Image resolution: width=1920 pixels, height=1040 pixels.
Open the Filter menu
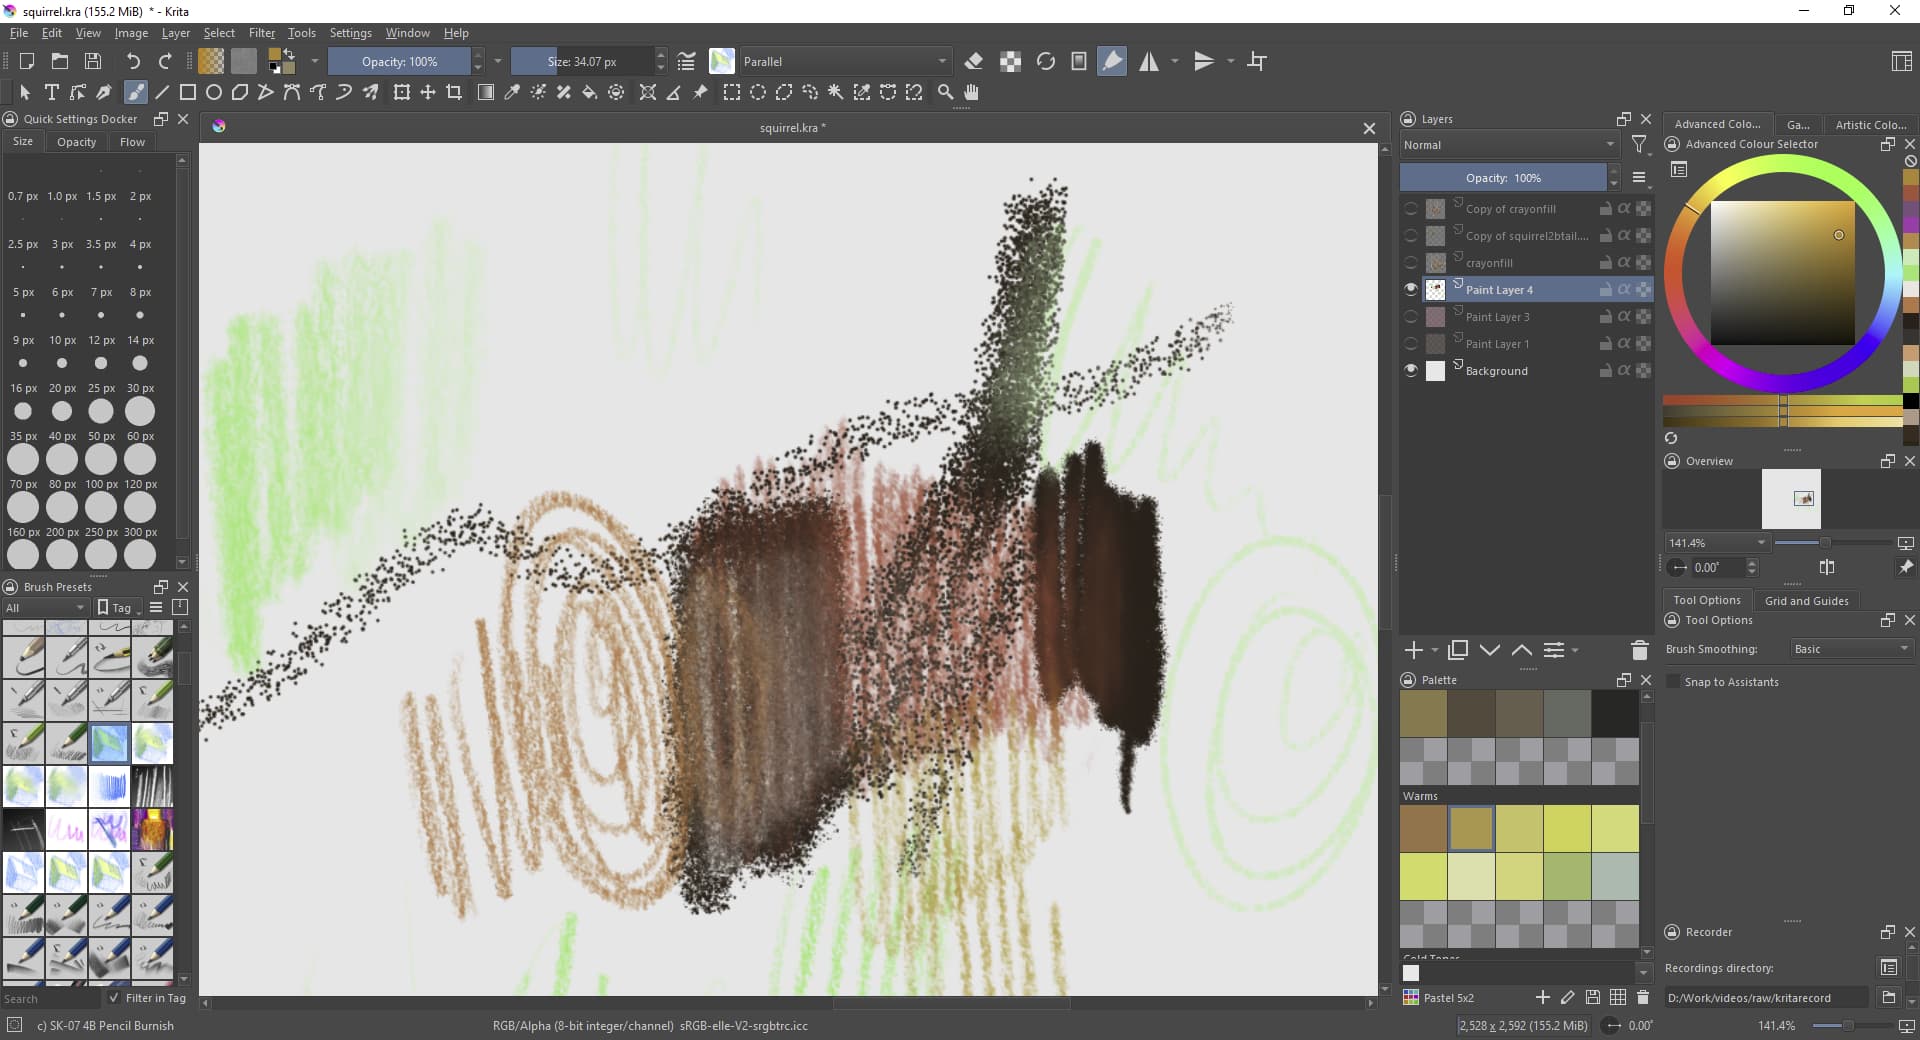click(261, 33)
